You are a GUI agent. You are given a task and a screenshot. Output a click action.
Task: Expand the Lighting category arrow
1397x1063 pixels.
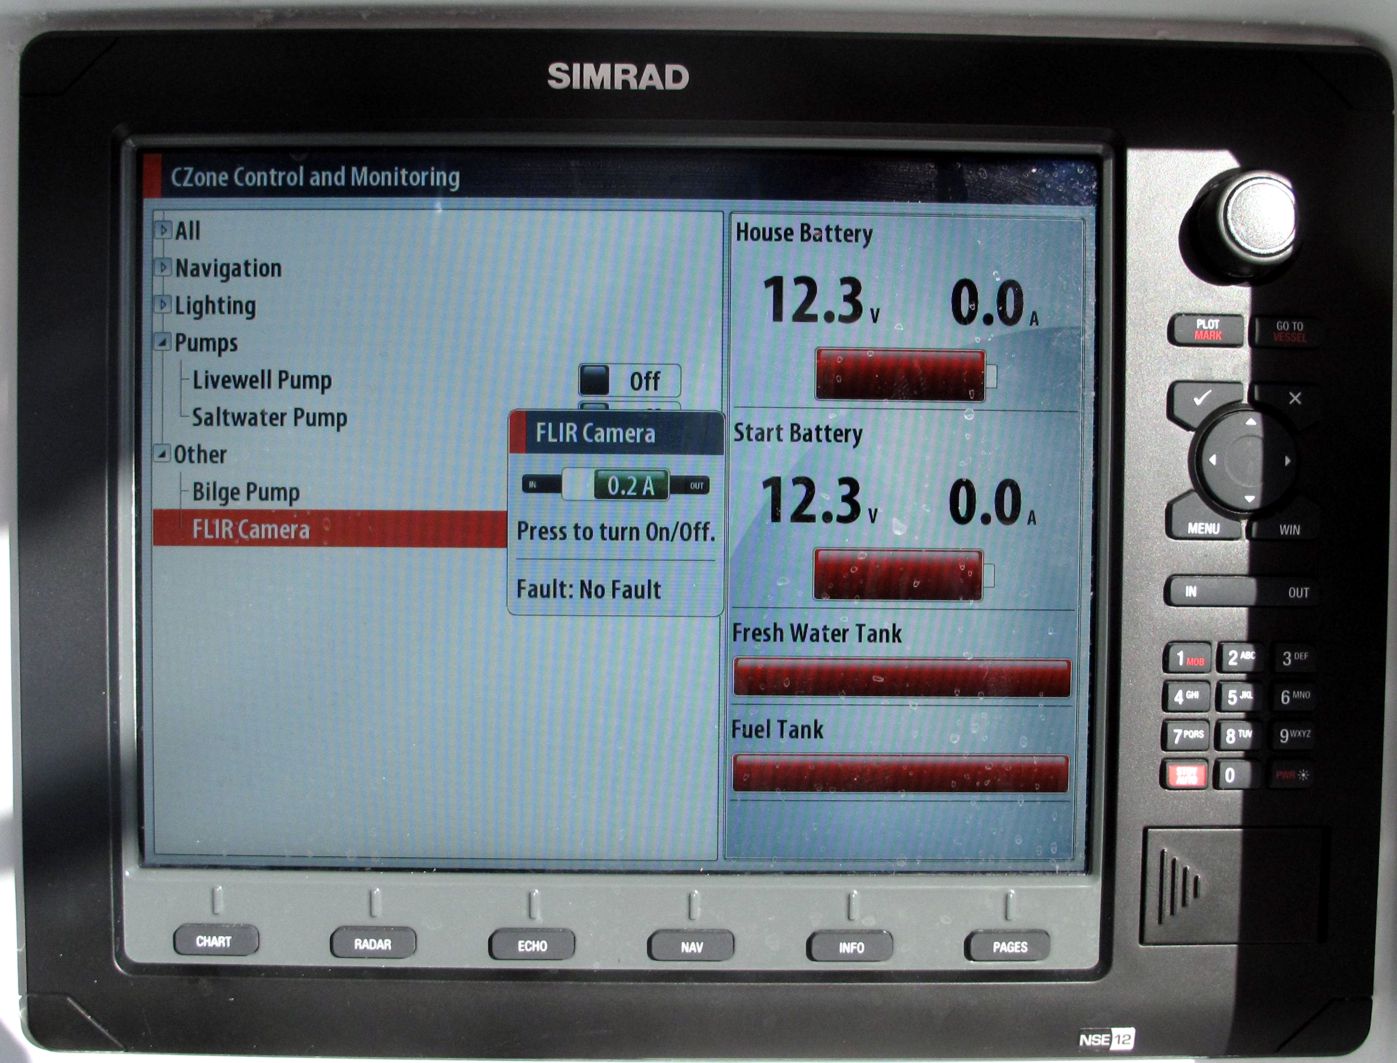tap(163, 305)
